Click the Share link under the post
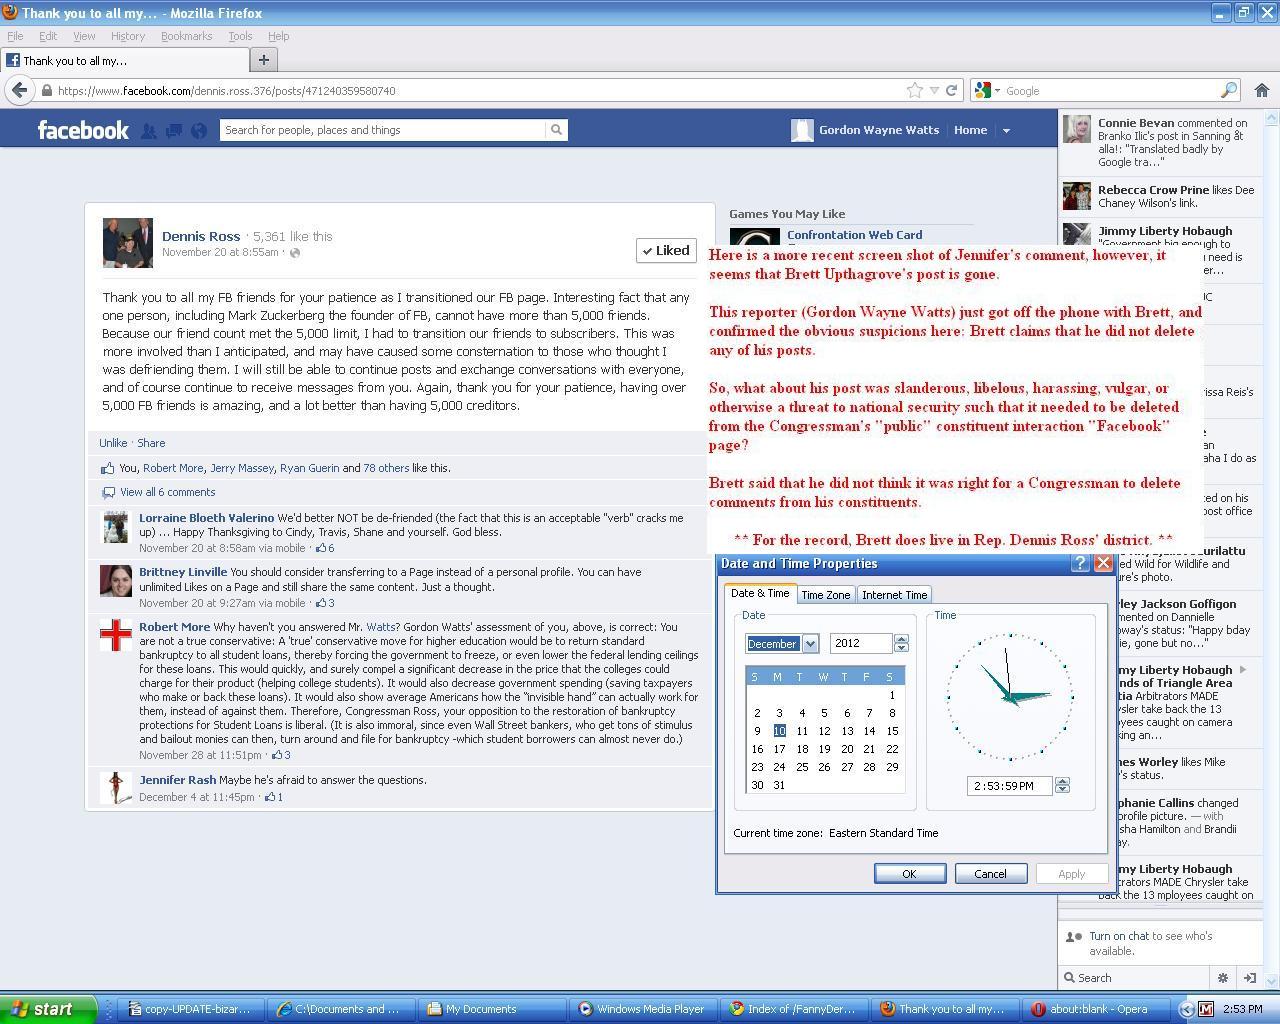 151,443
